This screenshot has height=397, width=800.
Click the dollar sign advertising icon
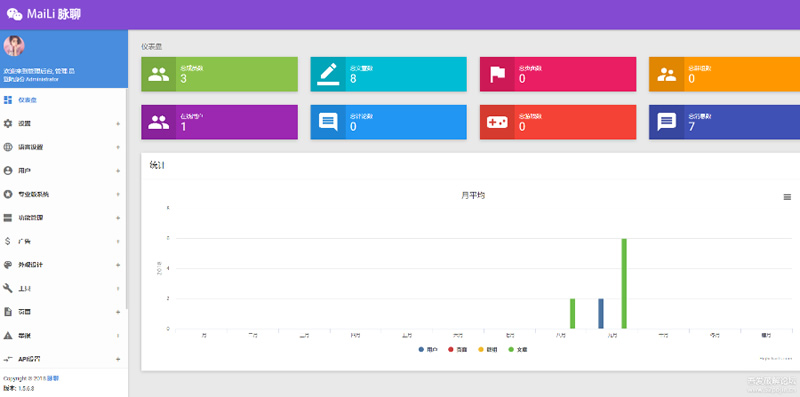point(8,241)
